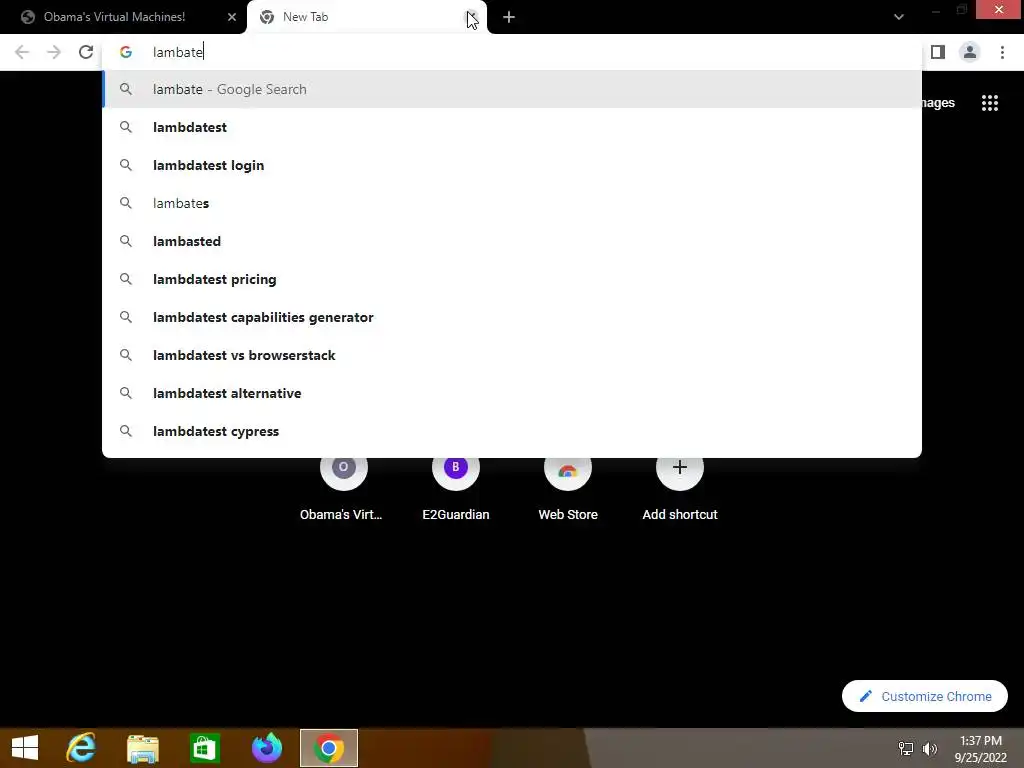Open the Google apps grid

click(989, 103)
